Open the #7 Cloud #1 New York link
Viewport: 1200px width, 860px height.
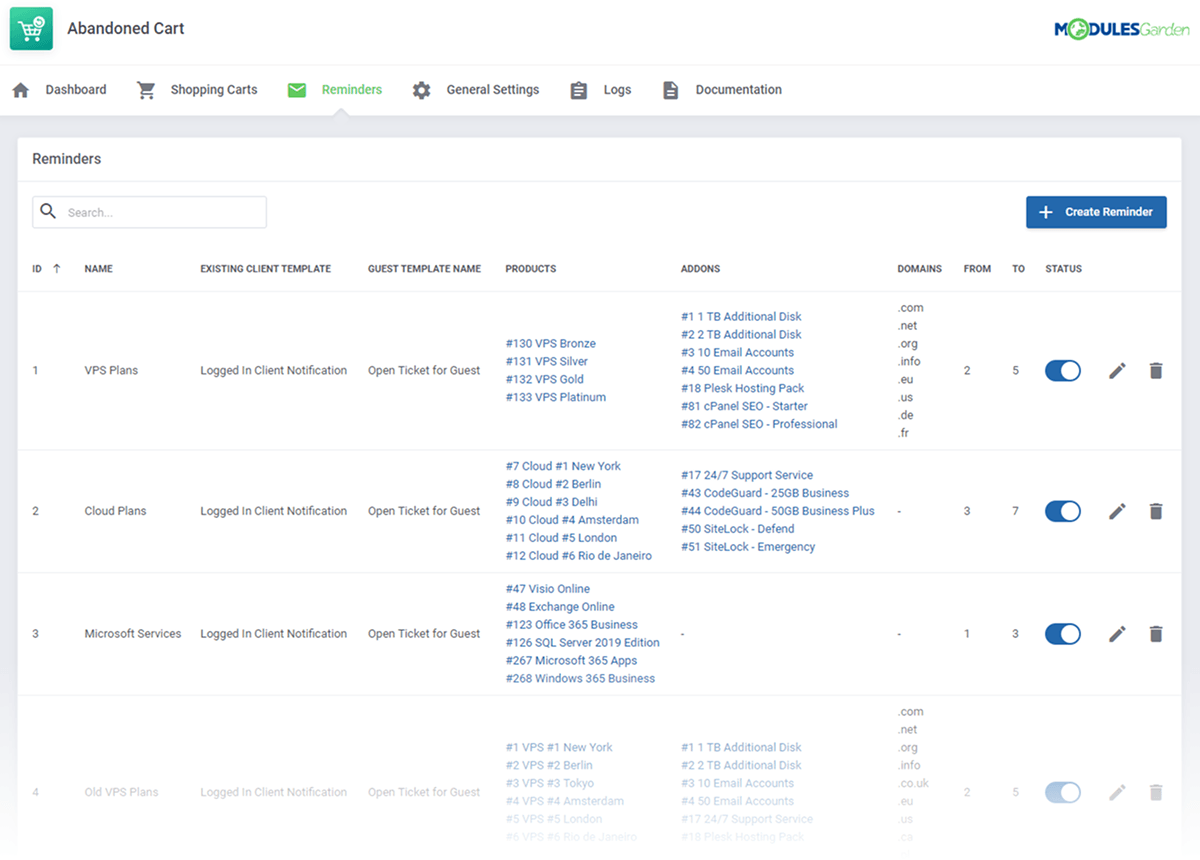click(x=563, y=467)
